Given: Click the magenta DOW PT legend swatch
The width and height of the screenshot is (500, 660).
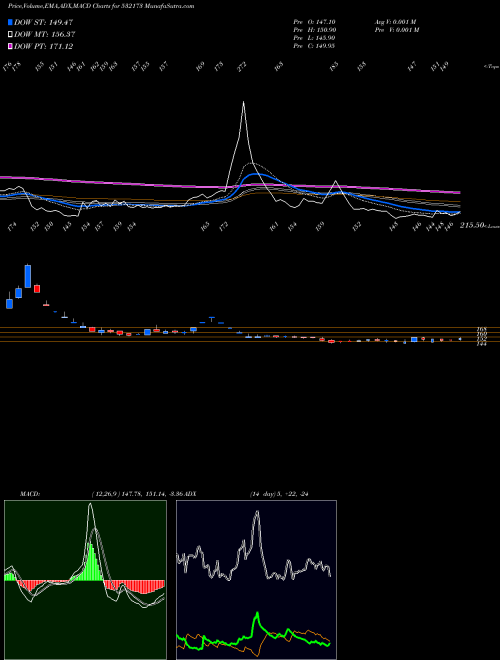Looking at the screenshot, I should tap(10, 46).
